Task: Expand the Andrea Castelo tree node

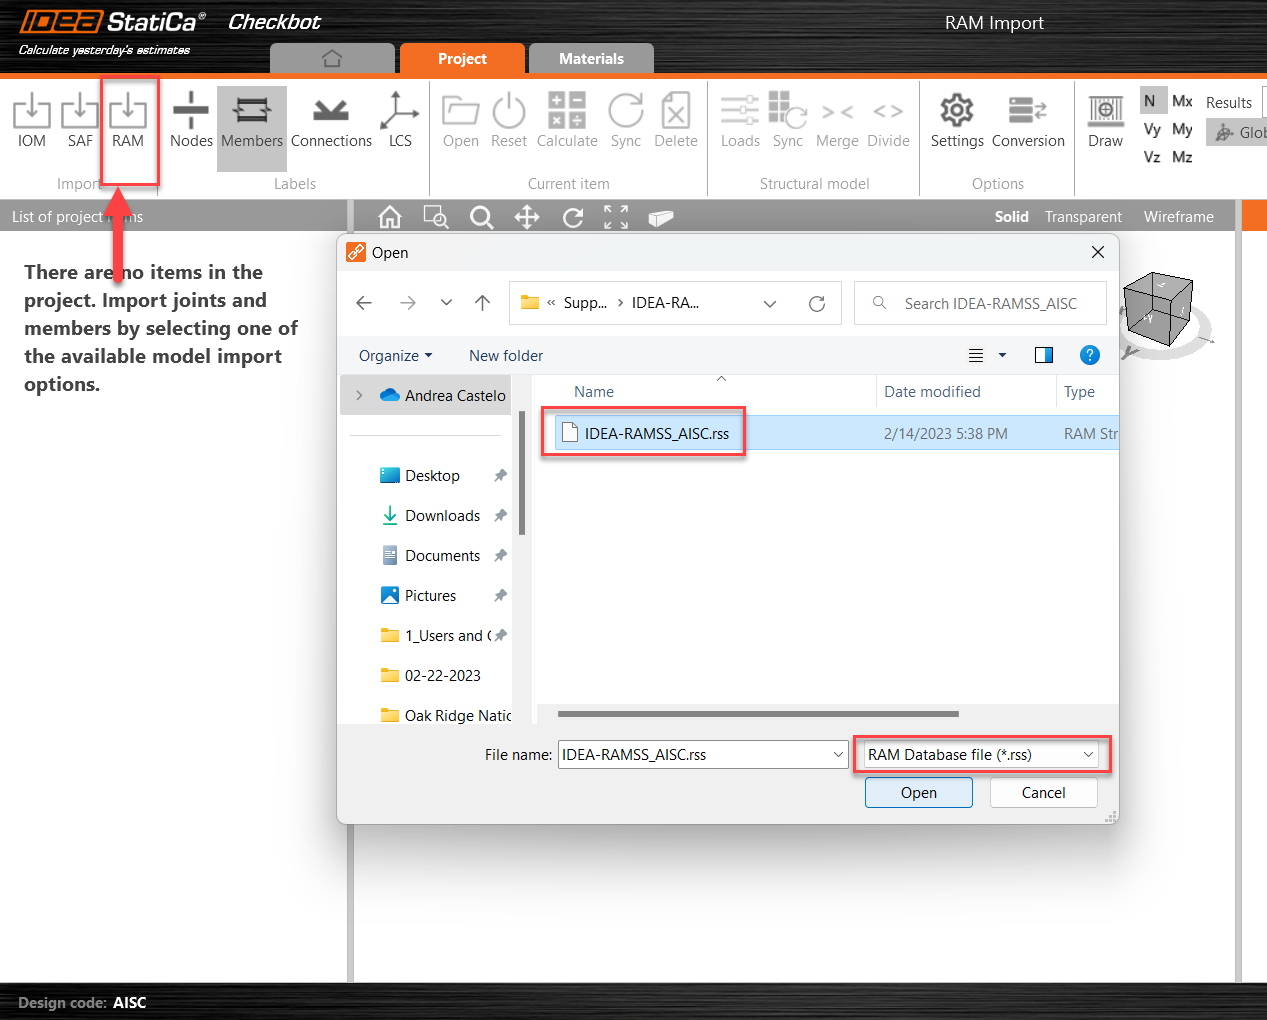Action: 360,396
